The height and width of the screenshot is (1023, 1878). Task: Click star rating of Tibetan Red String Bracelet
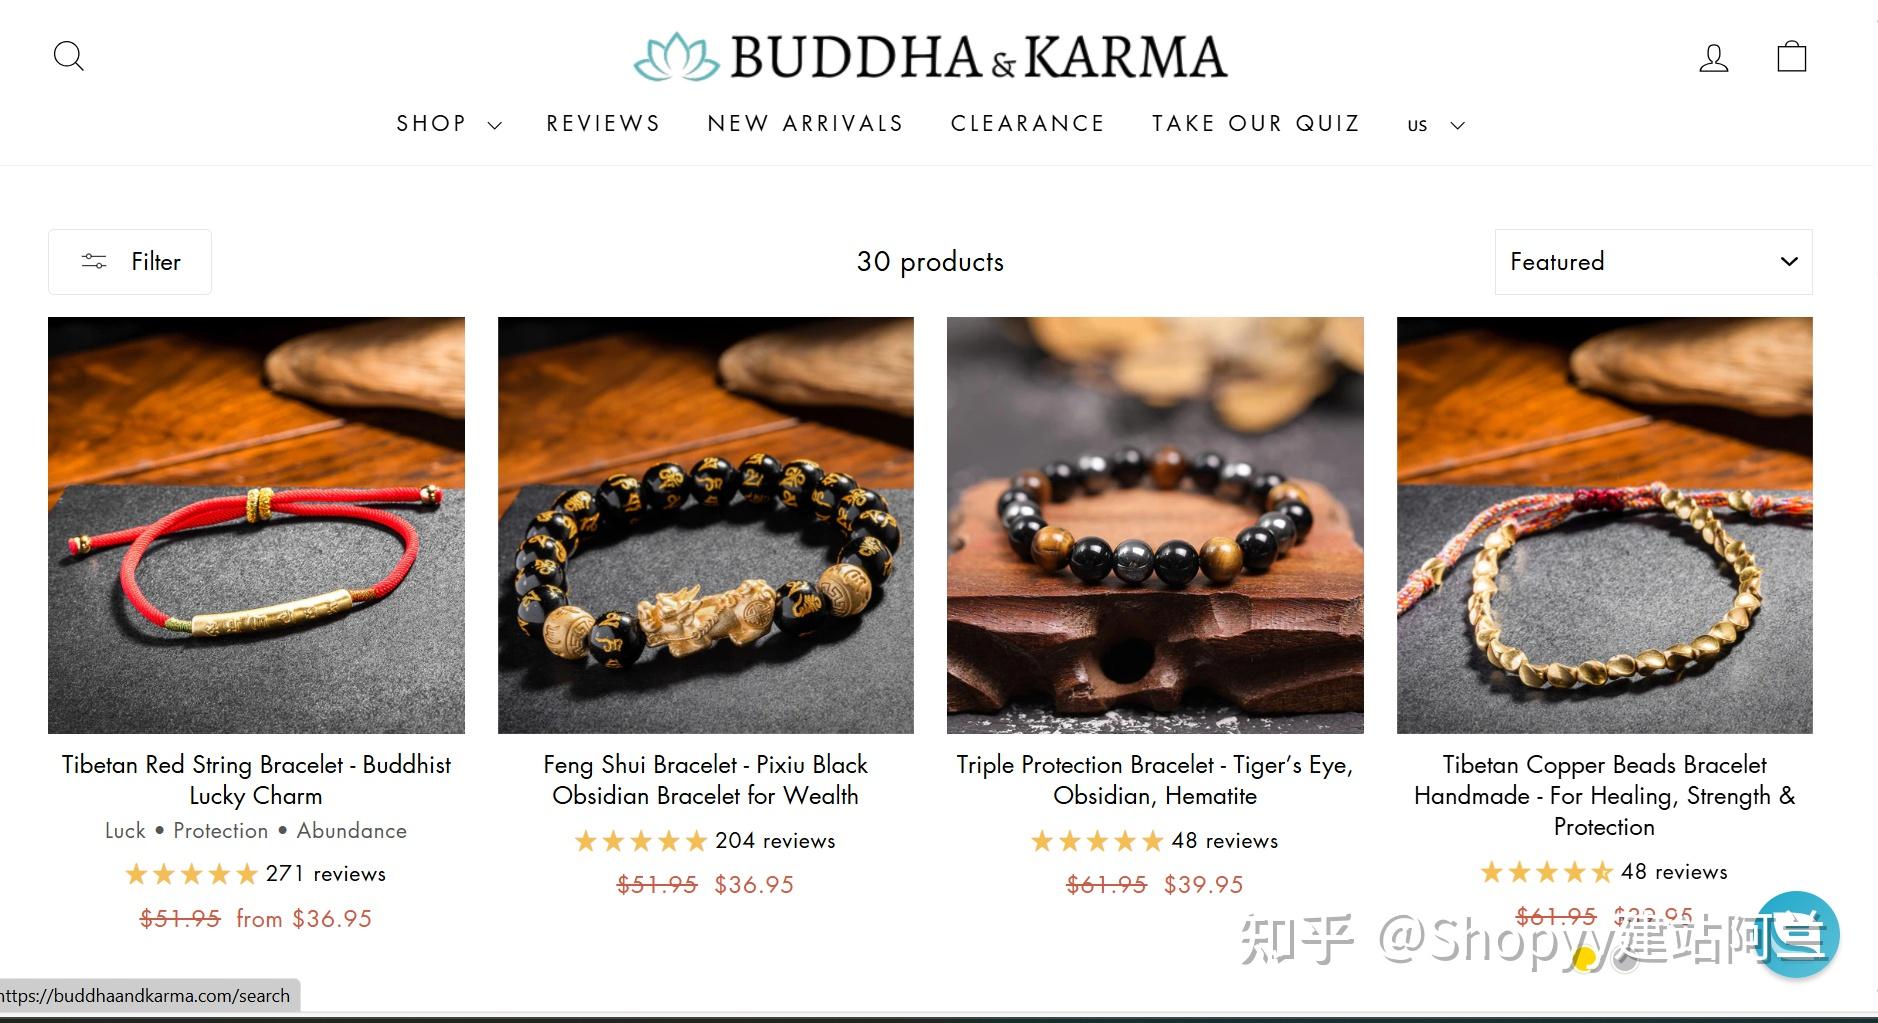(191, 874)
